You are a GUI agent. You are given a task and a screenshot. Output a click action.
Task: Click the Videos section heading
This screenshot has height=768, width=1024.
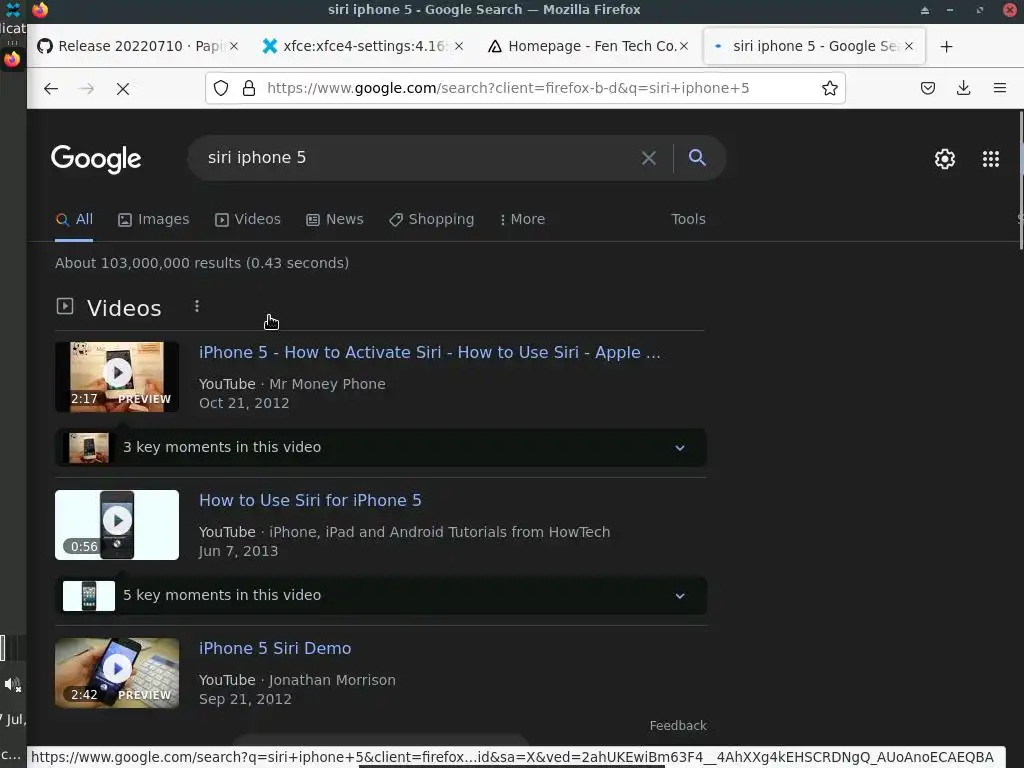[124, 308]
